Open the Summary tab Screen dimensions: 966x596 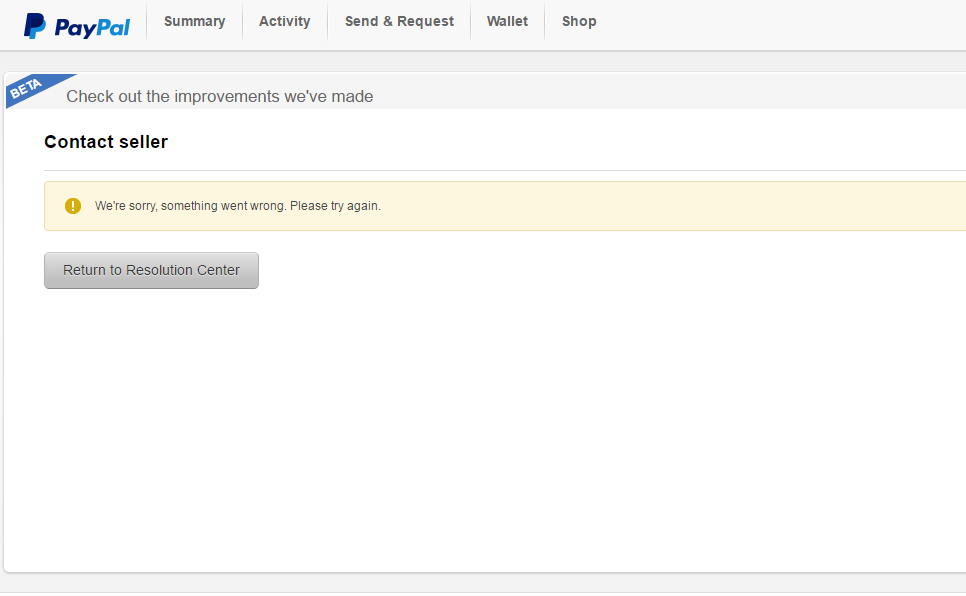[194, 21]
